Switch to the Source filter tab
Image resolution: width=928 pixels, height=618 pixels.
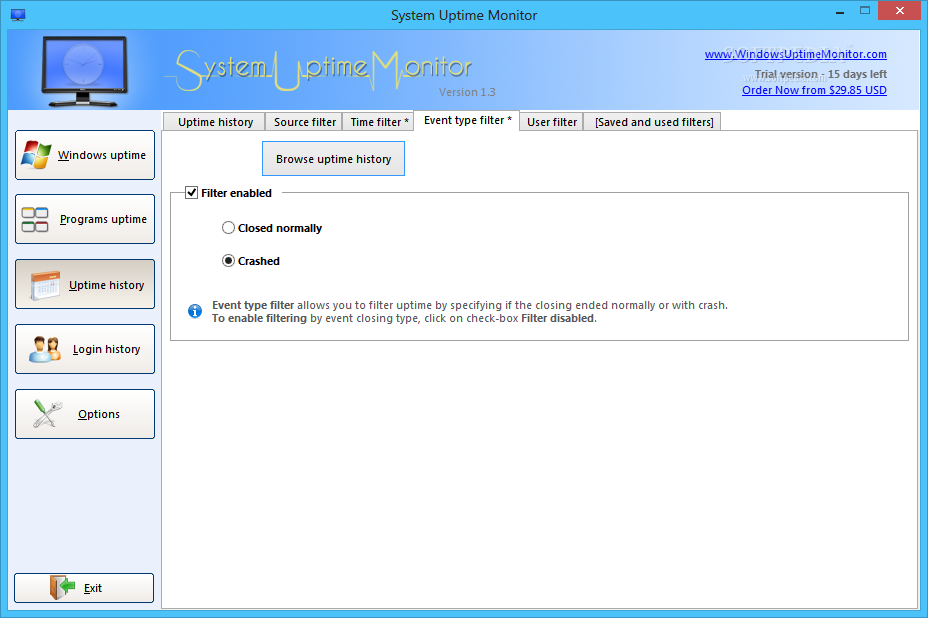pos(304,122)
